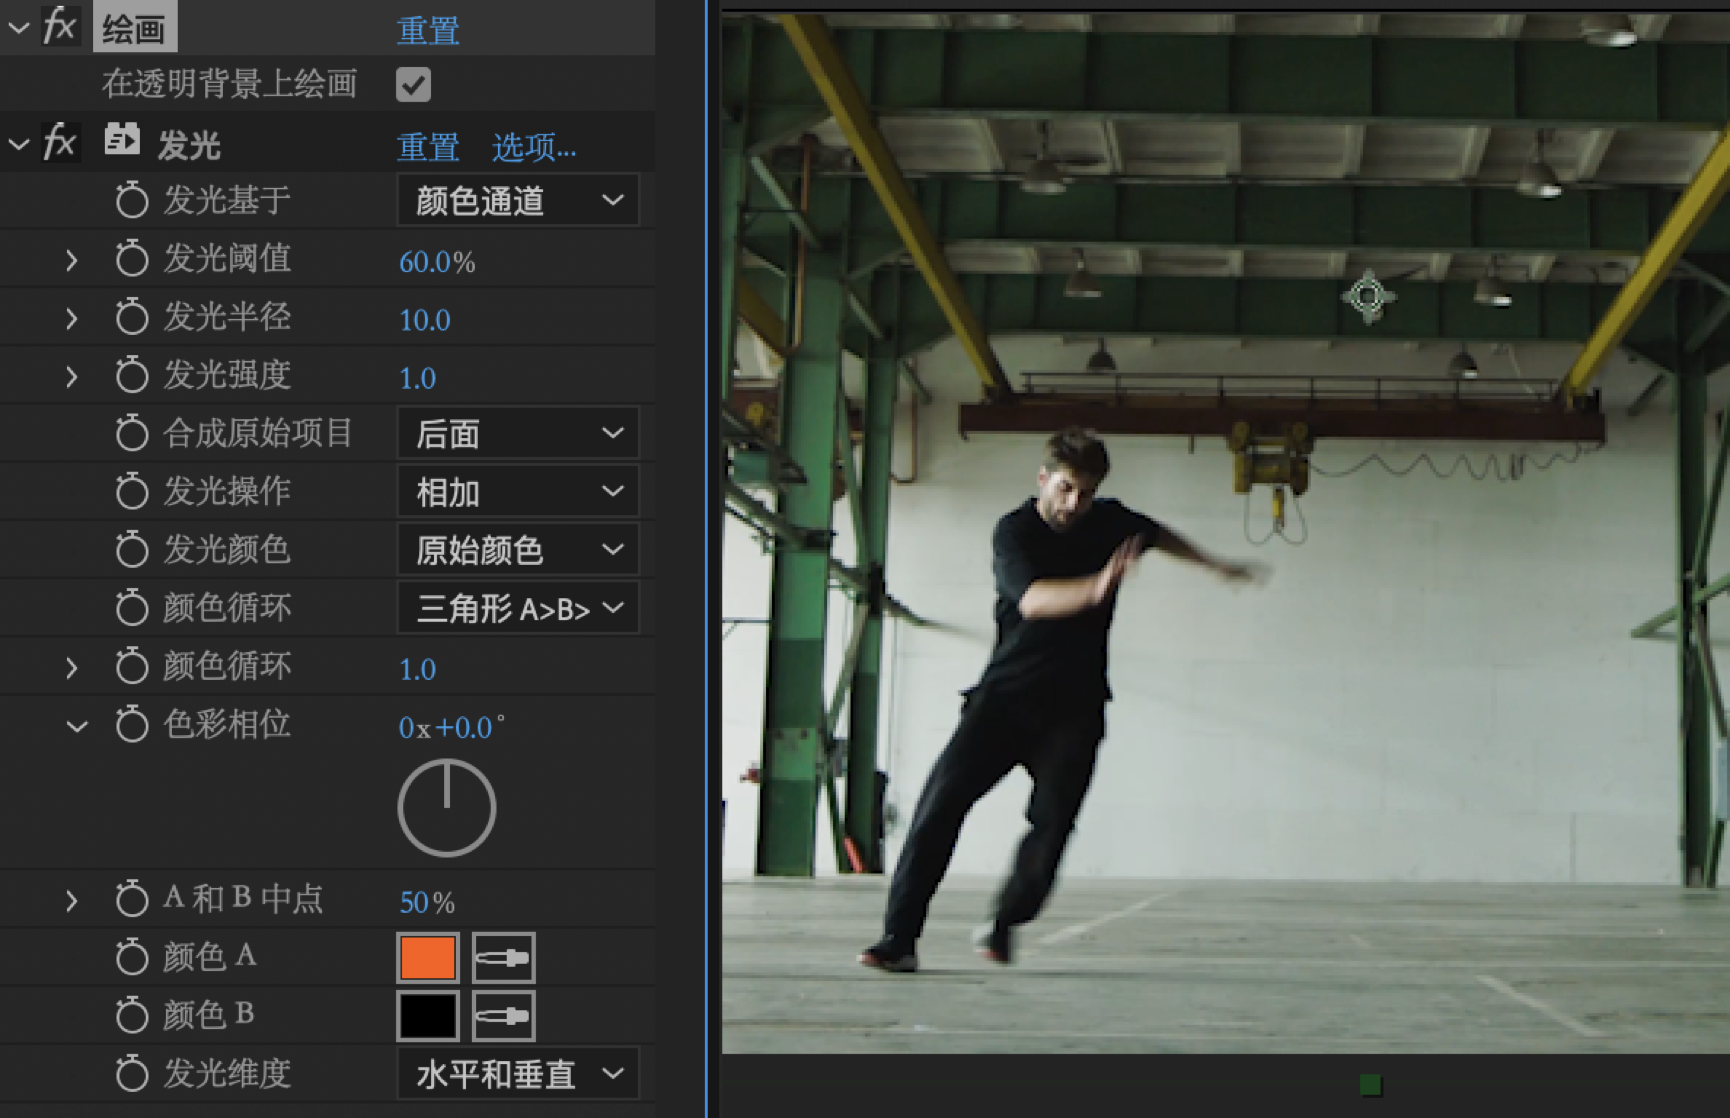Viewport: 1730px width, 1118px height.
Task: Collapse the 绘画 effect group
Action: pos(19,28)
